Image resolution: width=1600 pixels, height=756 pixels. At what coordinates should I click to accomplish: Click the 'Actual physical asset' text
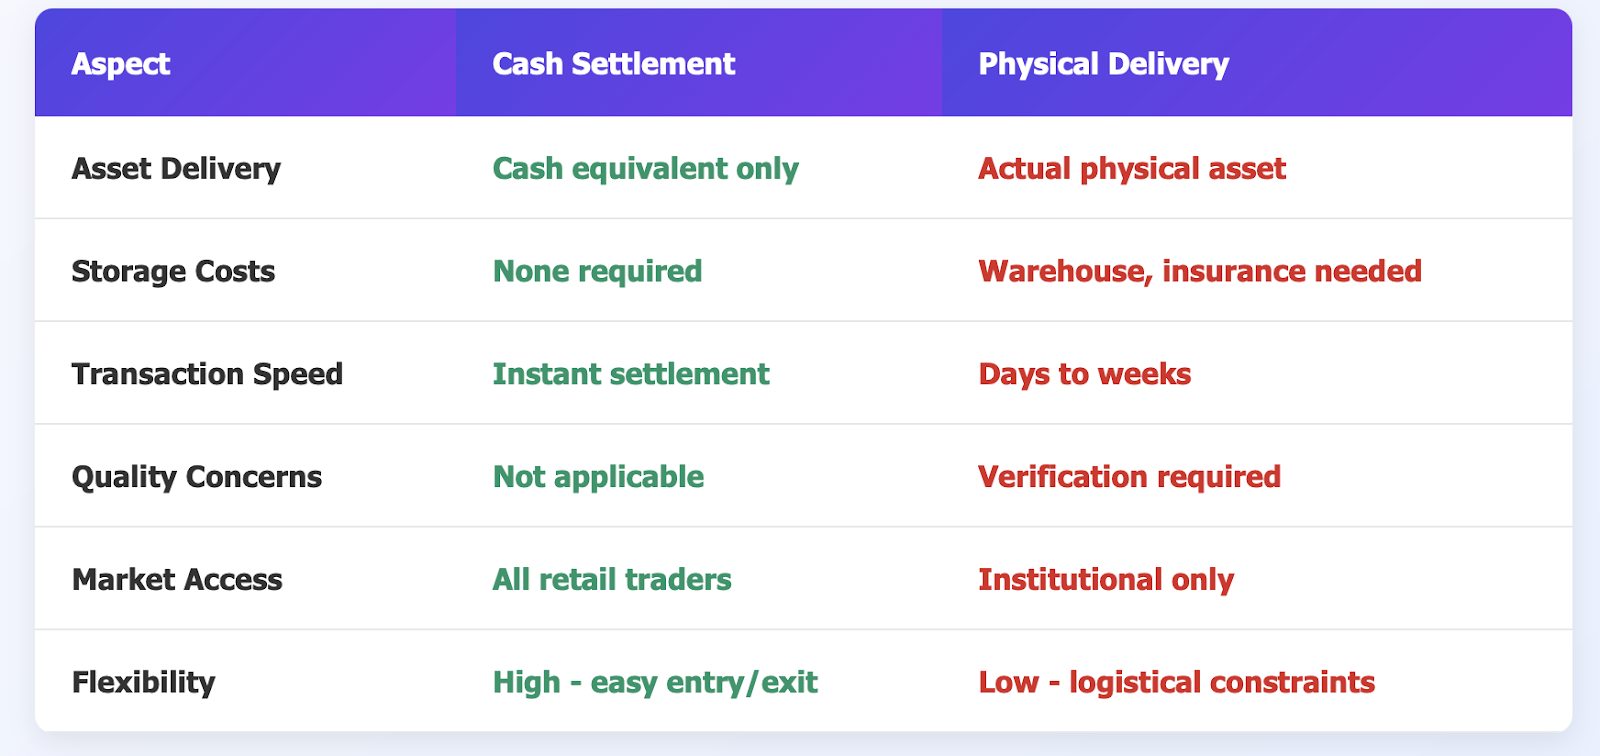pos(1131,169)
